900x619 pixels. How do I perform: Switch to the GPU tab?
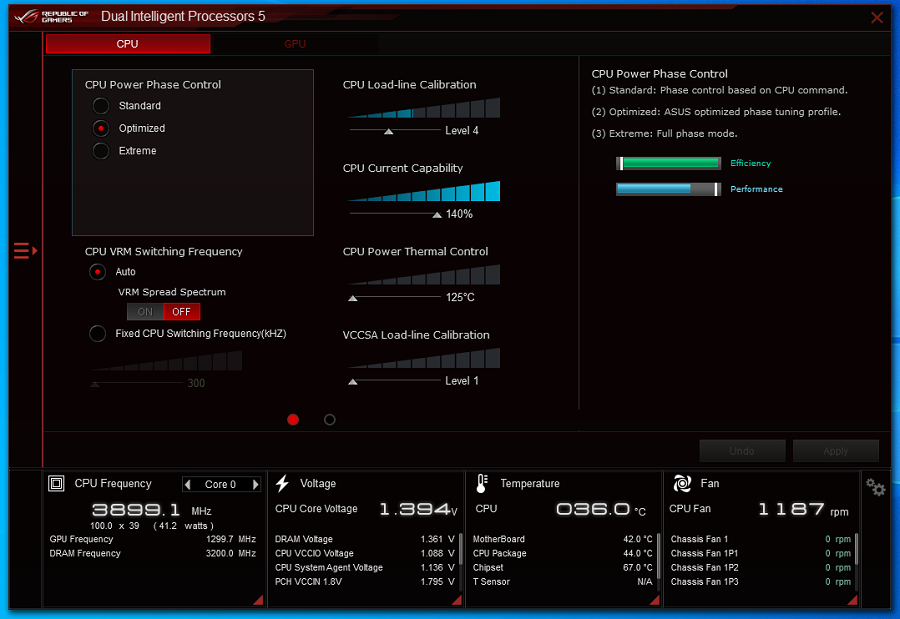point(295,44)
